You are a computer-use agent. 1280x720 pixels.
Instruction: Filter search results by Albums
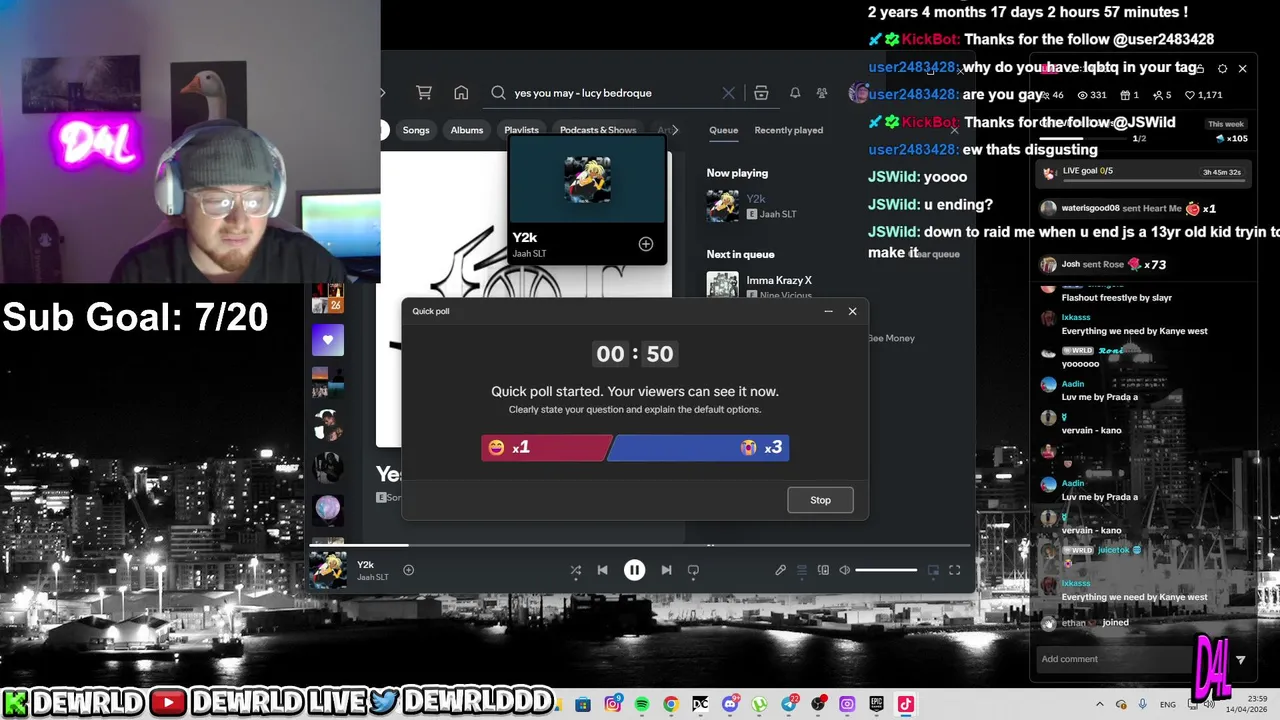point(467,130)
